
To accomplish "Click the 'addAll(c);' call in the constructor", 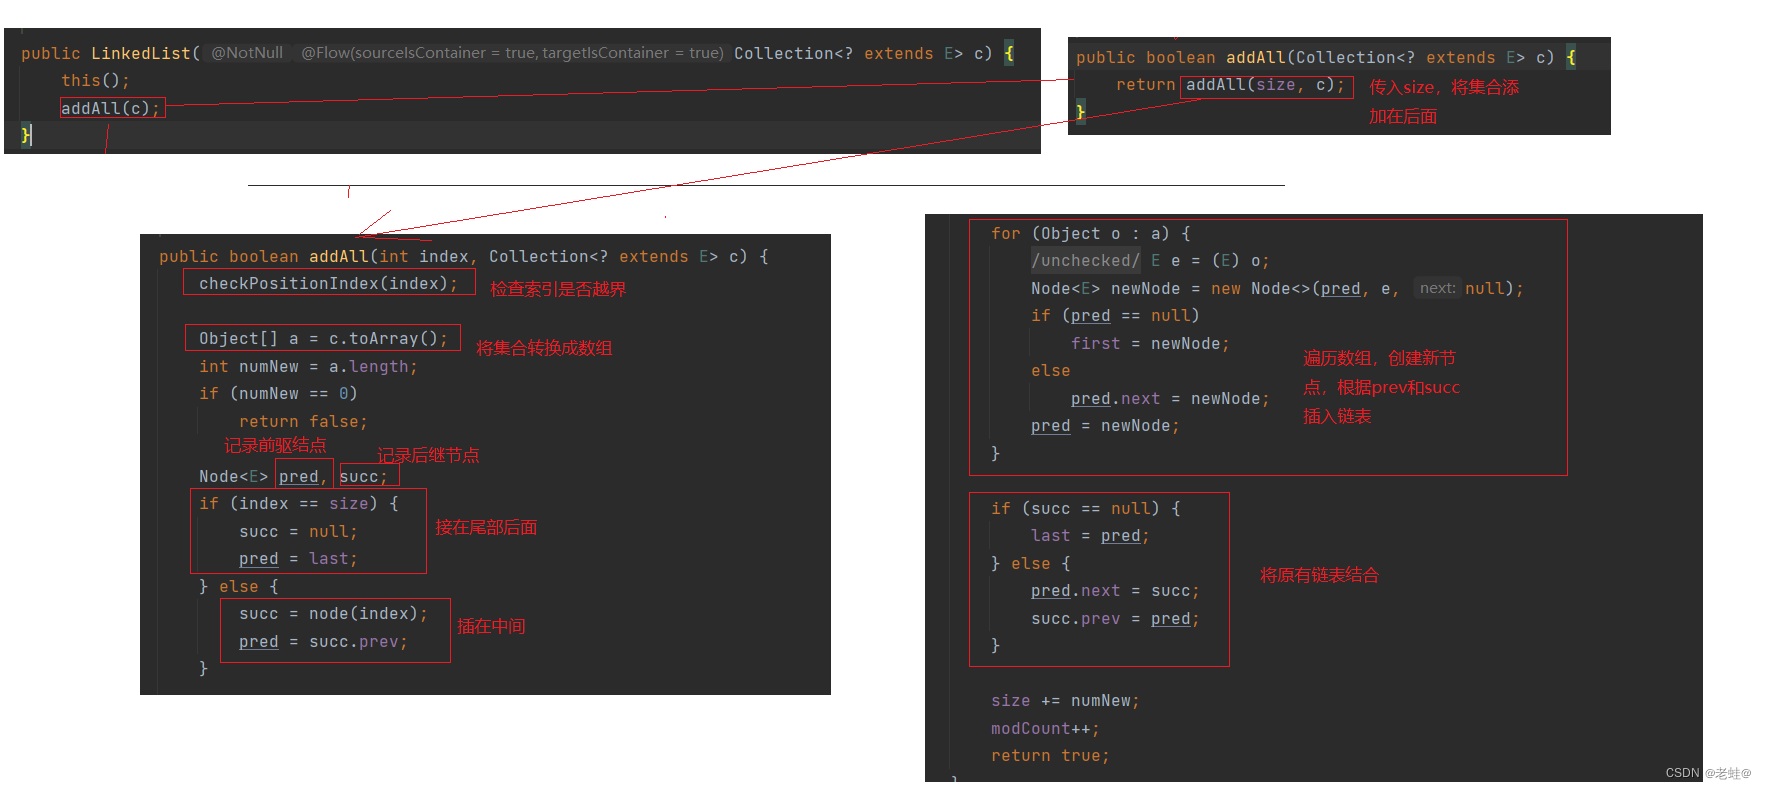I will pos(110,108).
